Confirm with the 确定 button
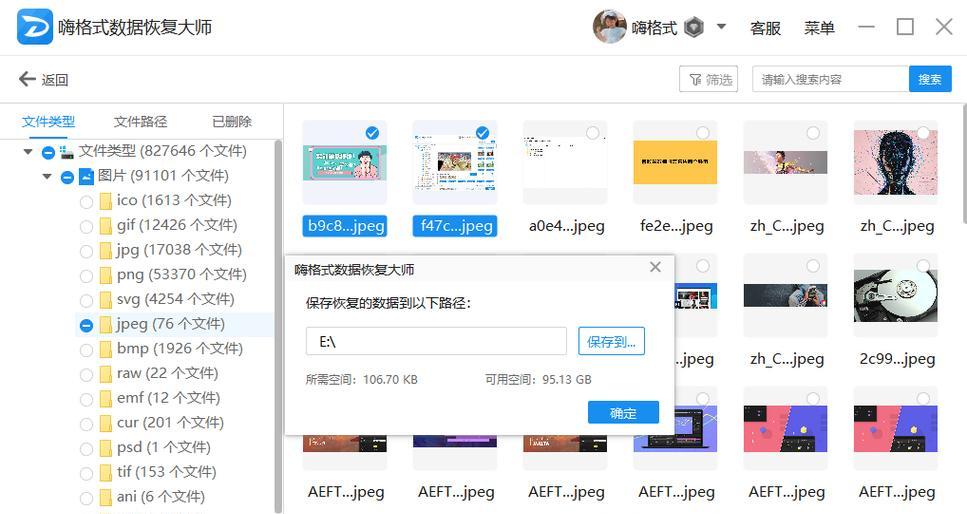Screen dimensions: 967x514 pos(623,413)
